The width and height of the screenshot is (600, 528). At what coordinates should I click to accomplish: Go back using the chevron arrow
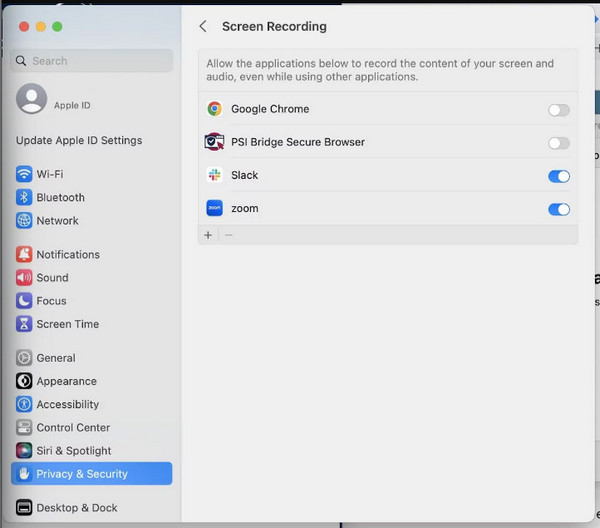tap(203, 27)
